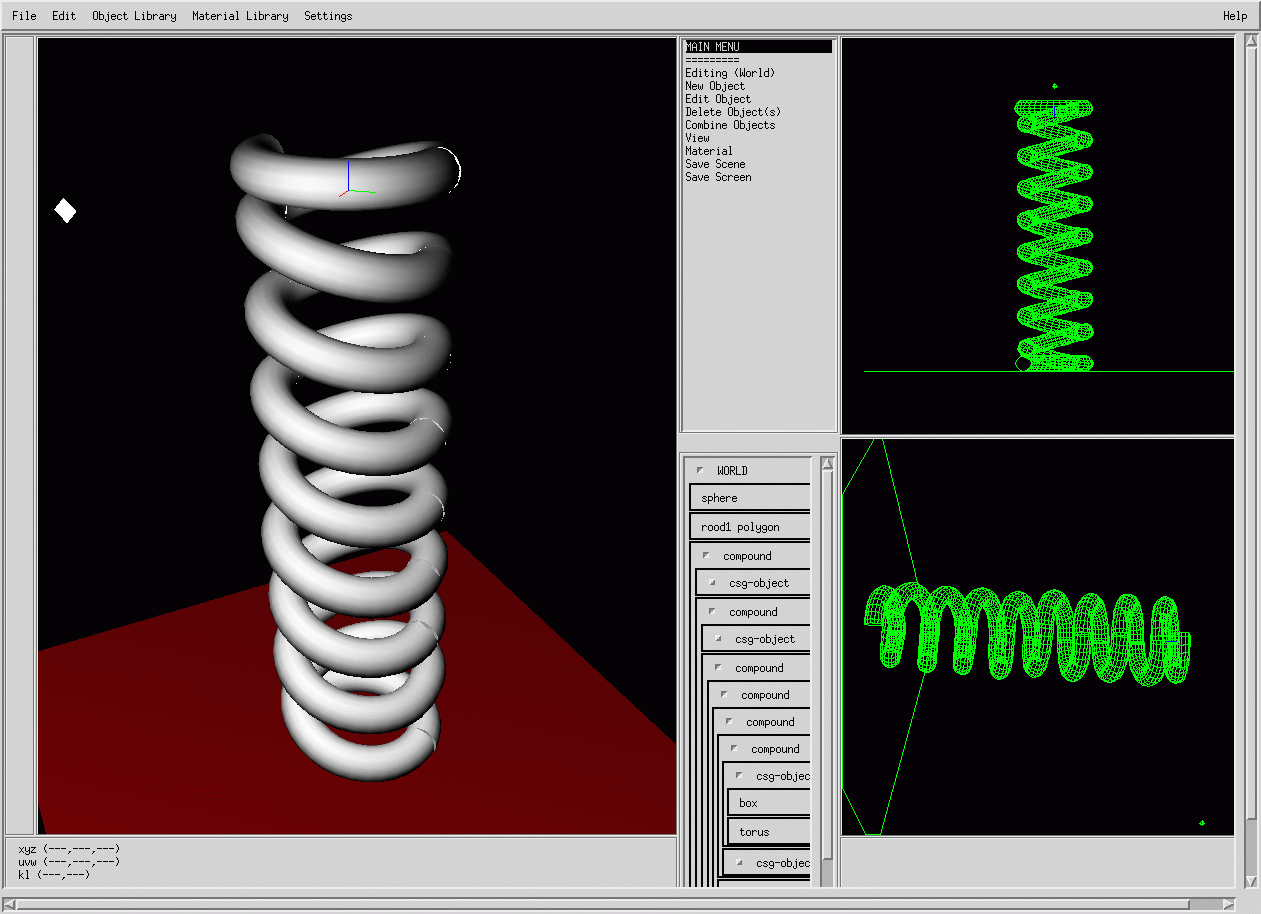This screenshot has height=914, width=1261.
Task: Click the left arrow of bottom horizontal scrollbar
Action: coord(10,905)
